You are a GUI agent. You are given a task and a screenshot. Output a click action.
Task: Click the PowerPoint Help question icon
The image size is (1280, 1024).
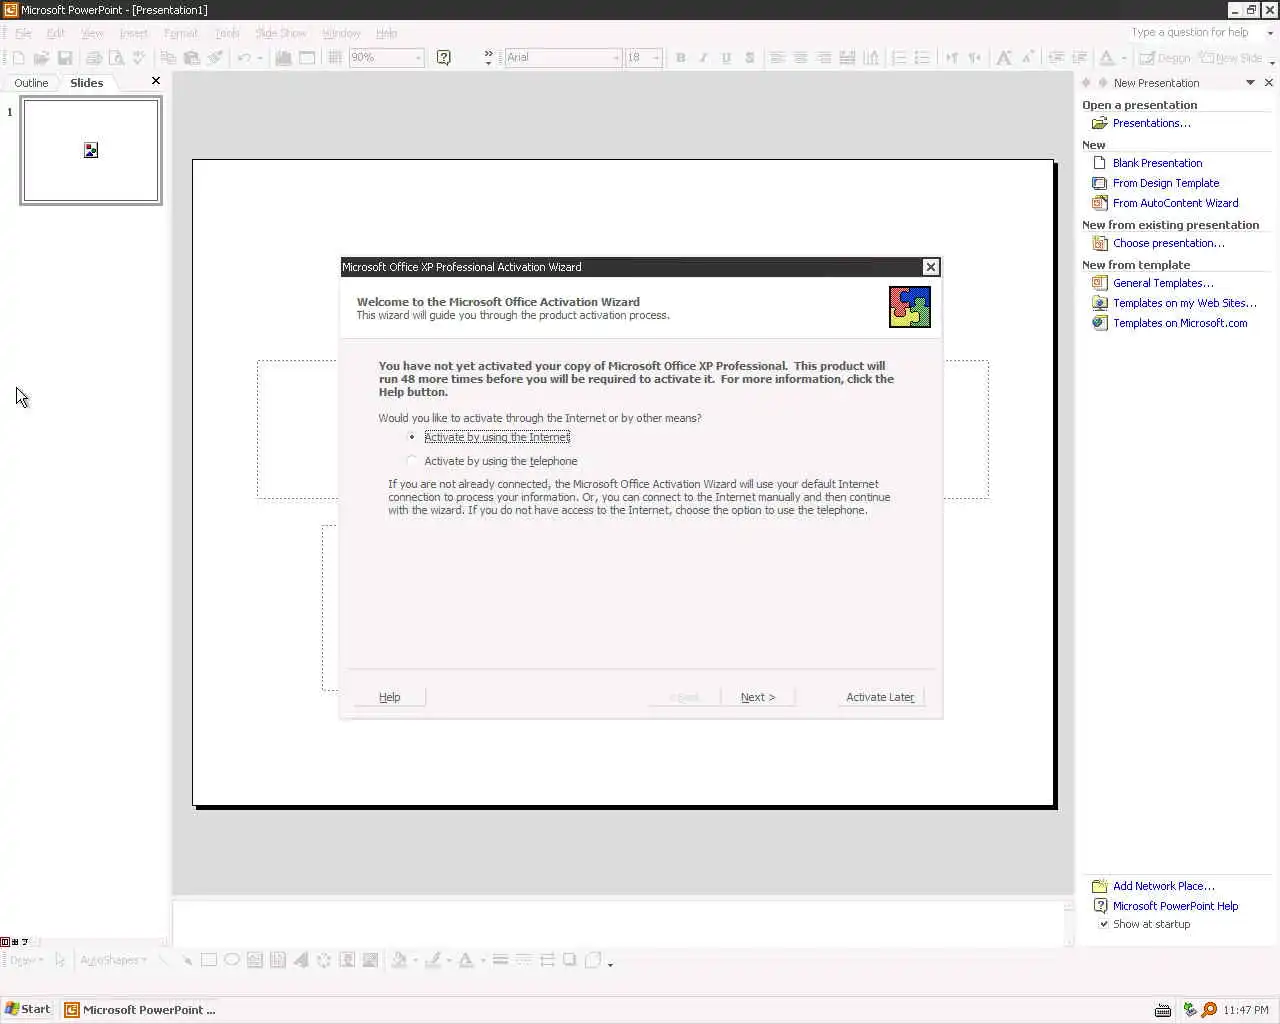[444, 58]
